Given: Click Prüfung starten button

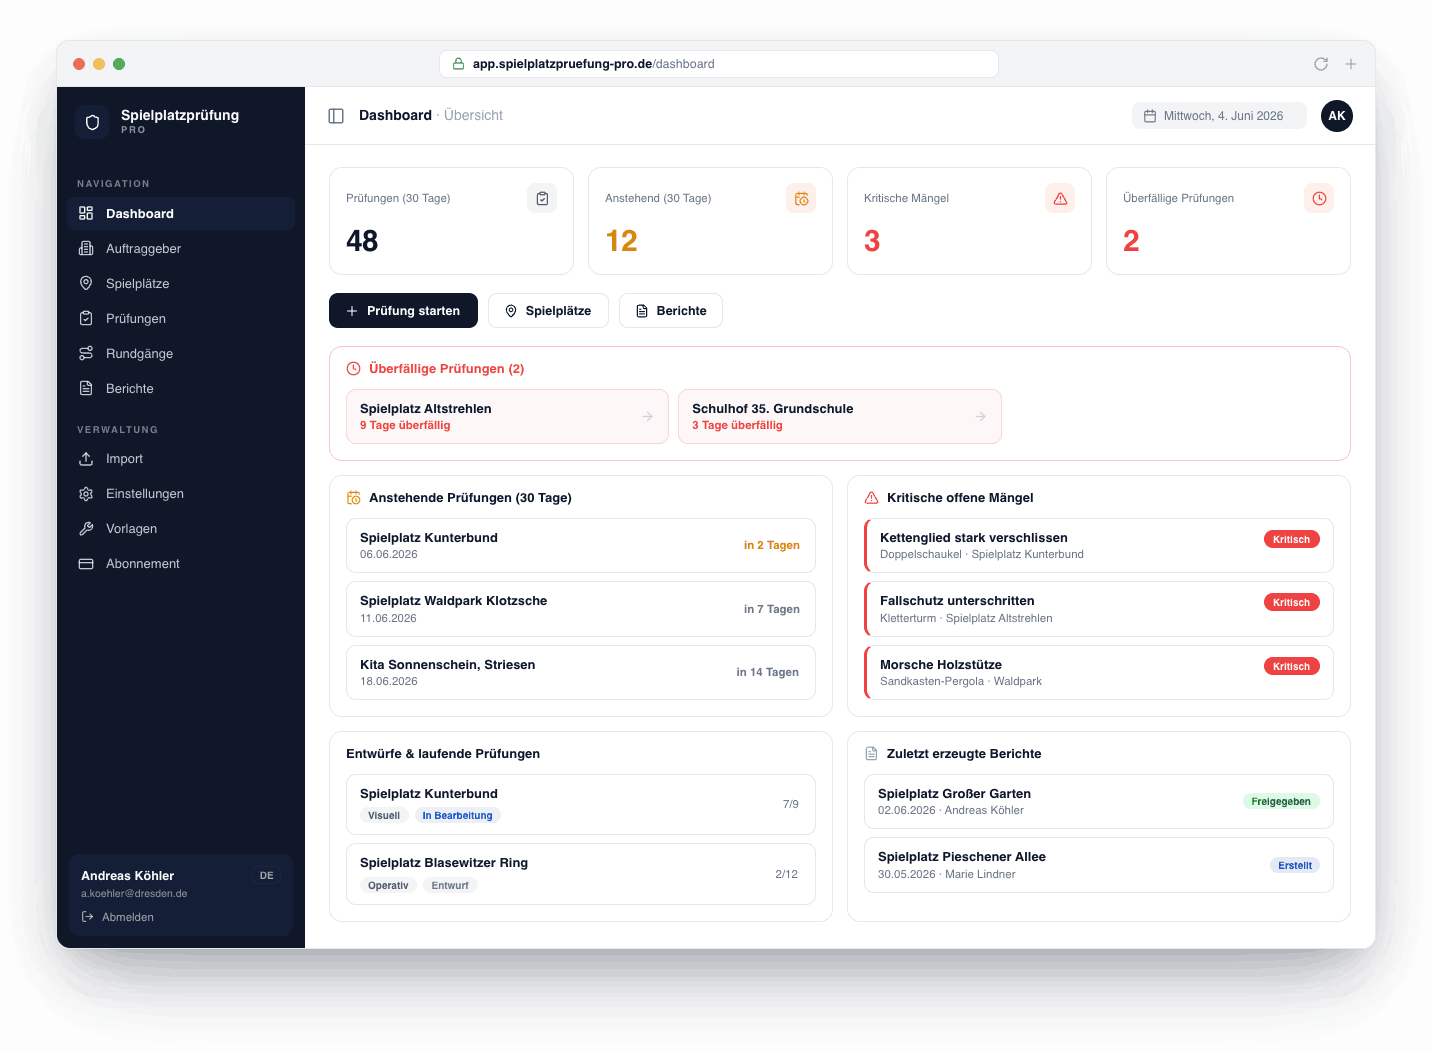Looking at the screenshot, I should pyautogui.click(x=403, y=311).
